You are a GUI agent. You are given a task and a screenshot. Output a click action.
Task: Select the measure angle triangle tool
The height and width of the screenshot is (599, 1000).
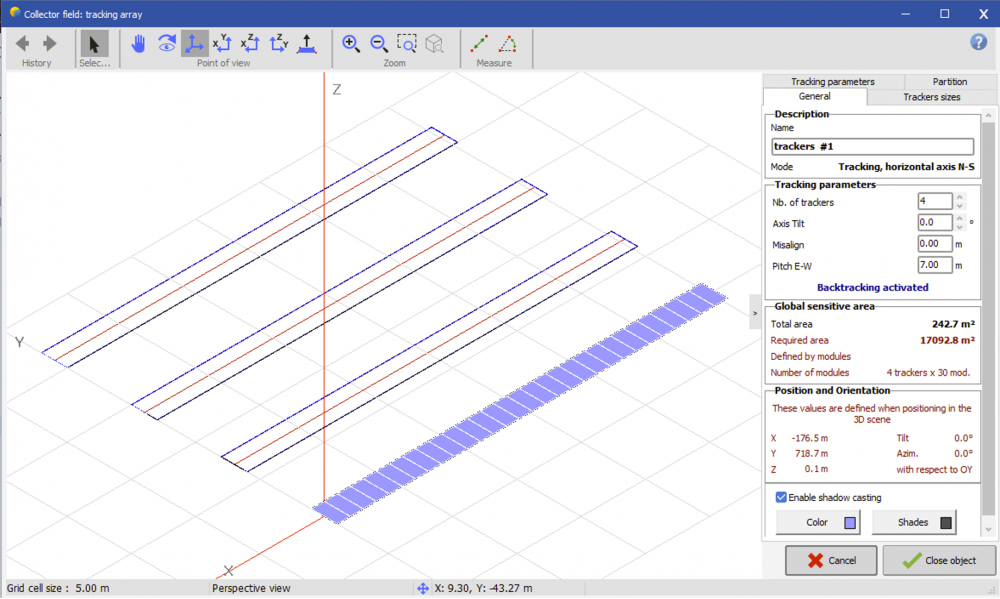(508, 44)
